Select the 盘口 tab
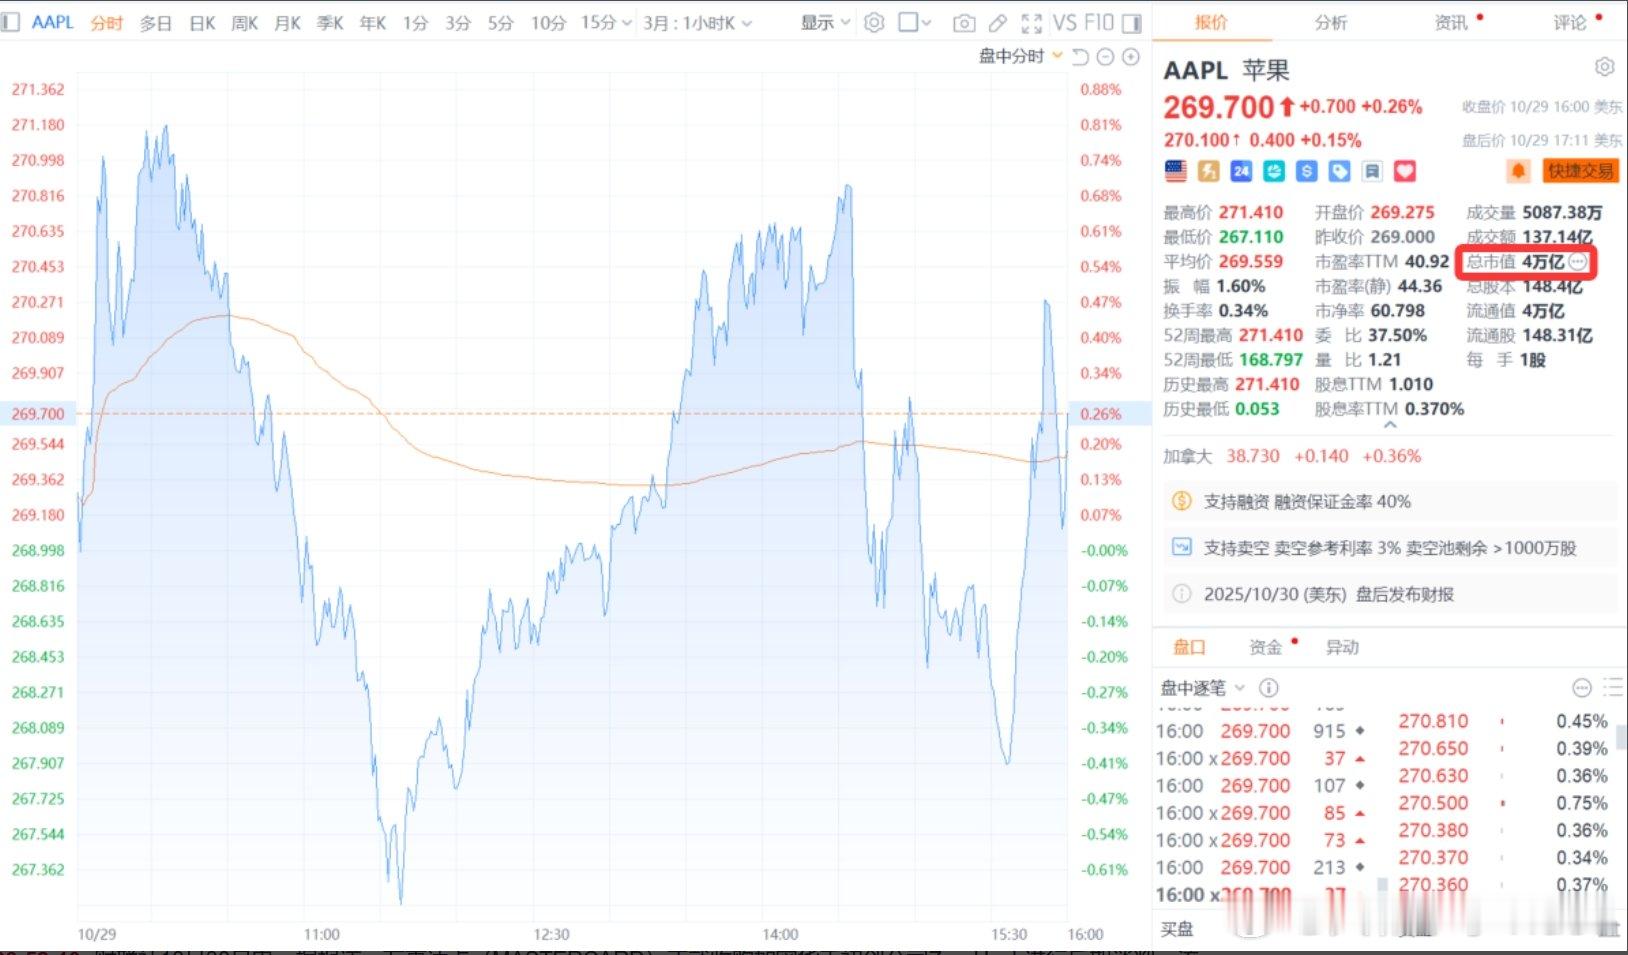 (1189, 647)
